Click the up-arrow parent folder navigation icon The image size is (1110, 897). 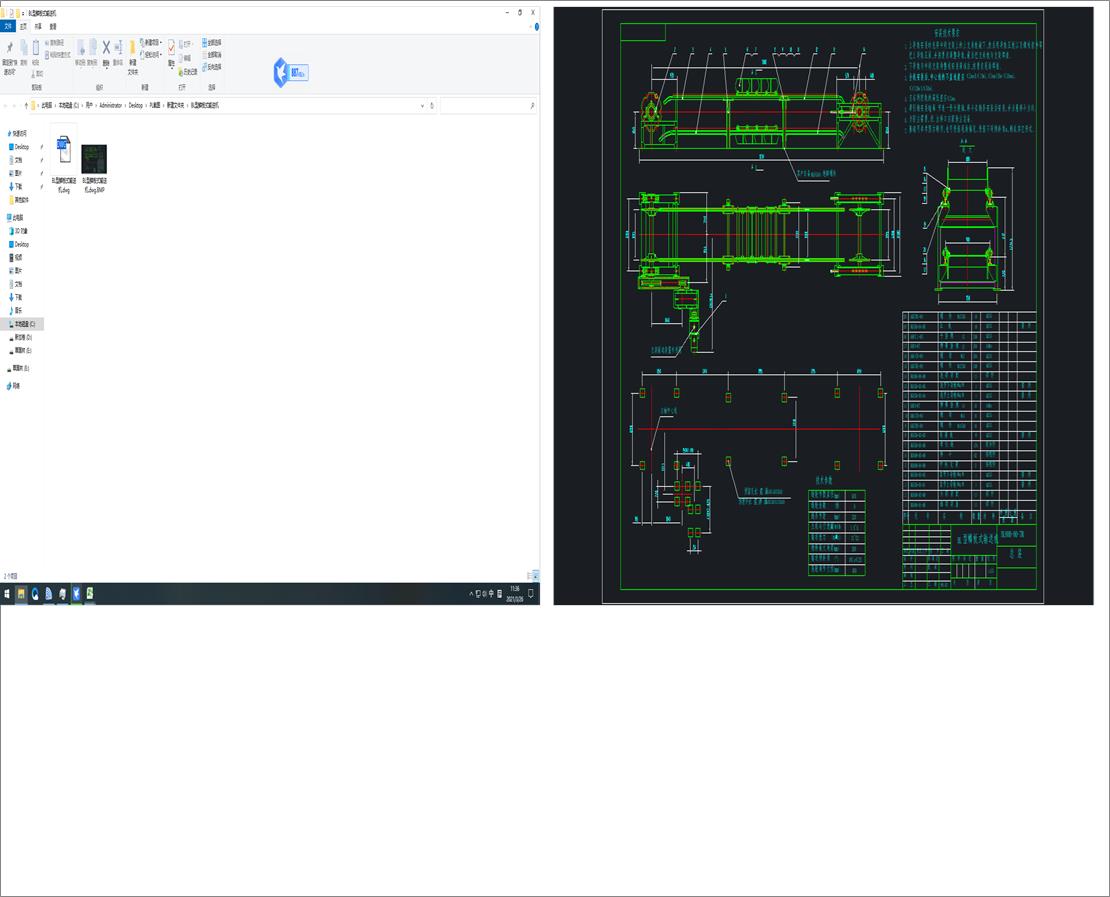point(26,105)
